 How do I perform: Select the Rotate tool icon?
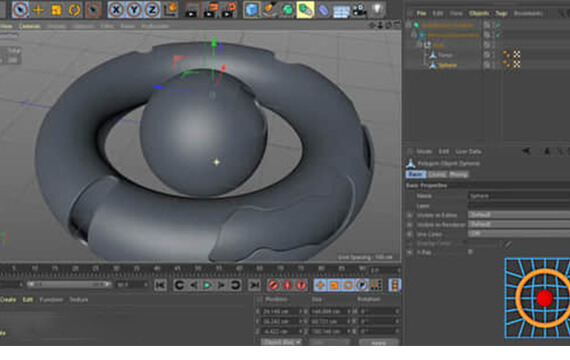click(74, 9)
